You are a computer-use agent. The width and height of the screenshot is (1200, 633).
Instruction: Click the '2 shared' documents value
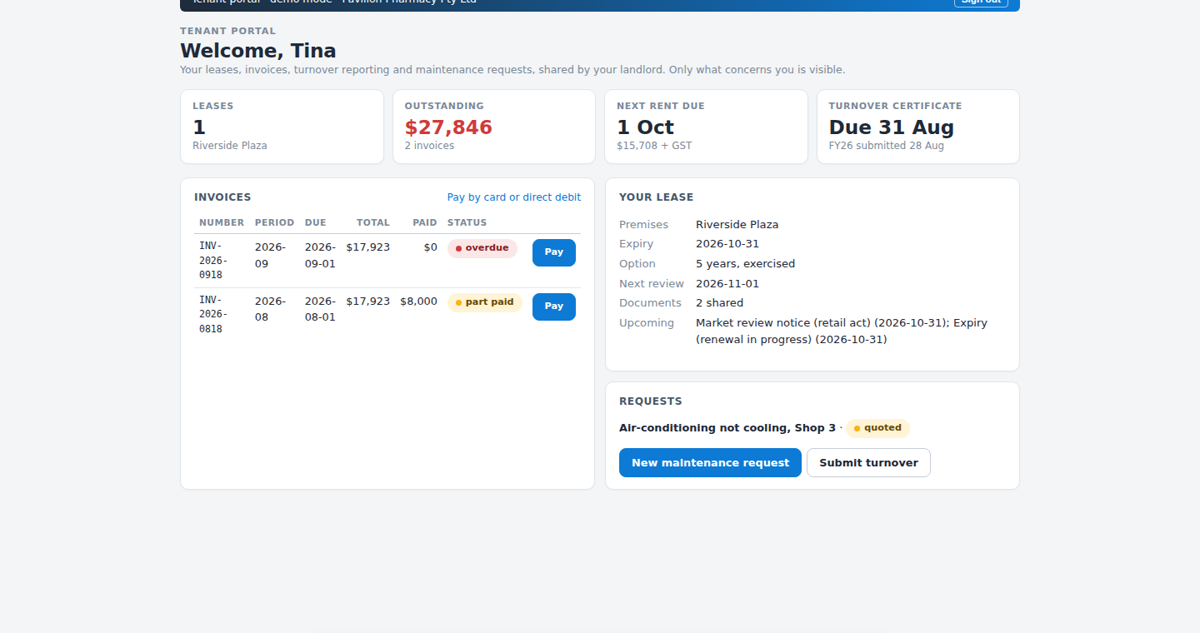pyautogui.click(x=720, y=303)
